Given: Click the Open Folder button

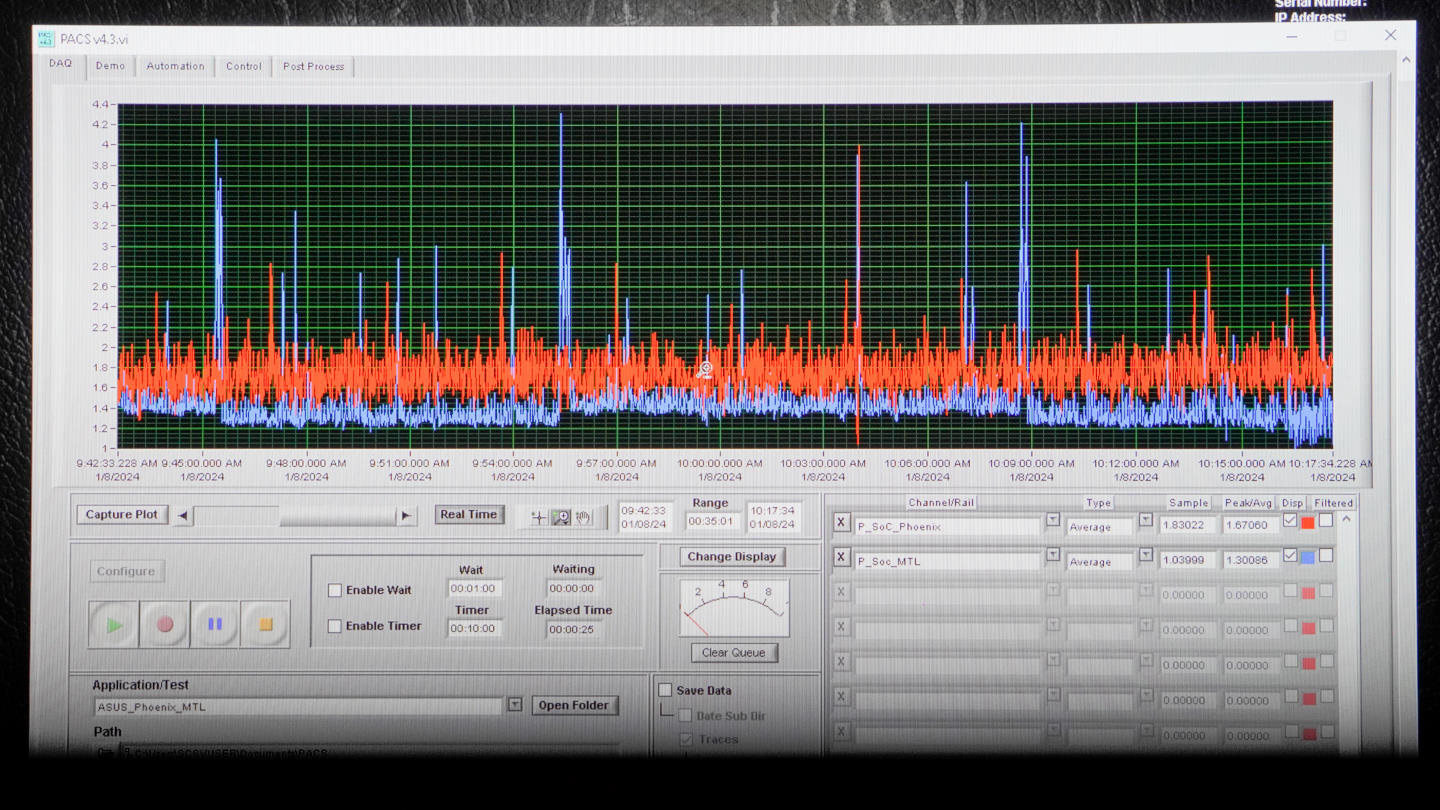Looking at the screenshot, I should pyautogui.click(x=574, y=705).
